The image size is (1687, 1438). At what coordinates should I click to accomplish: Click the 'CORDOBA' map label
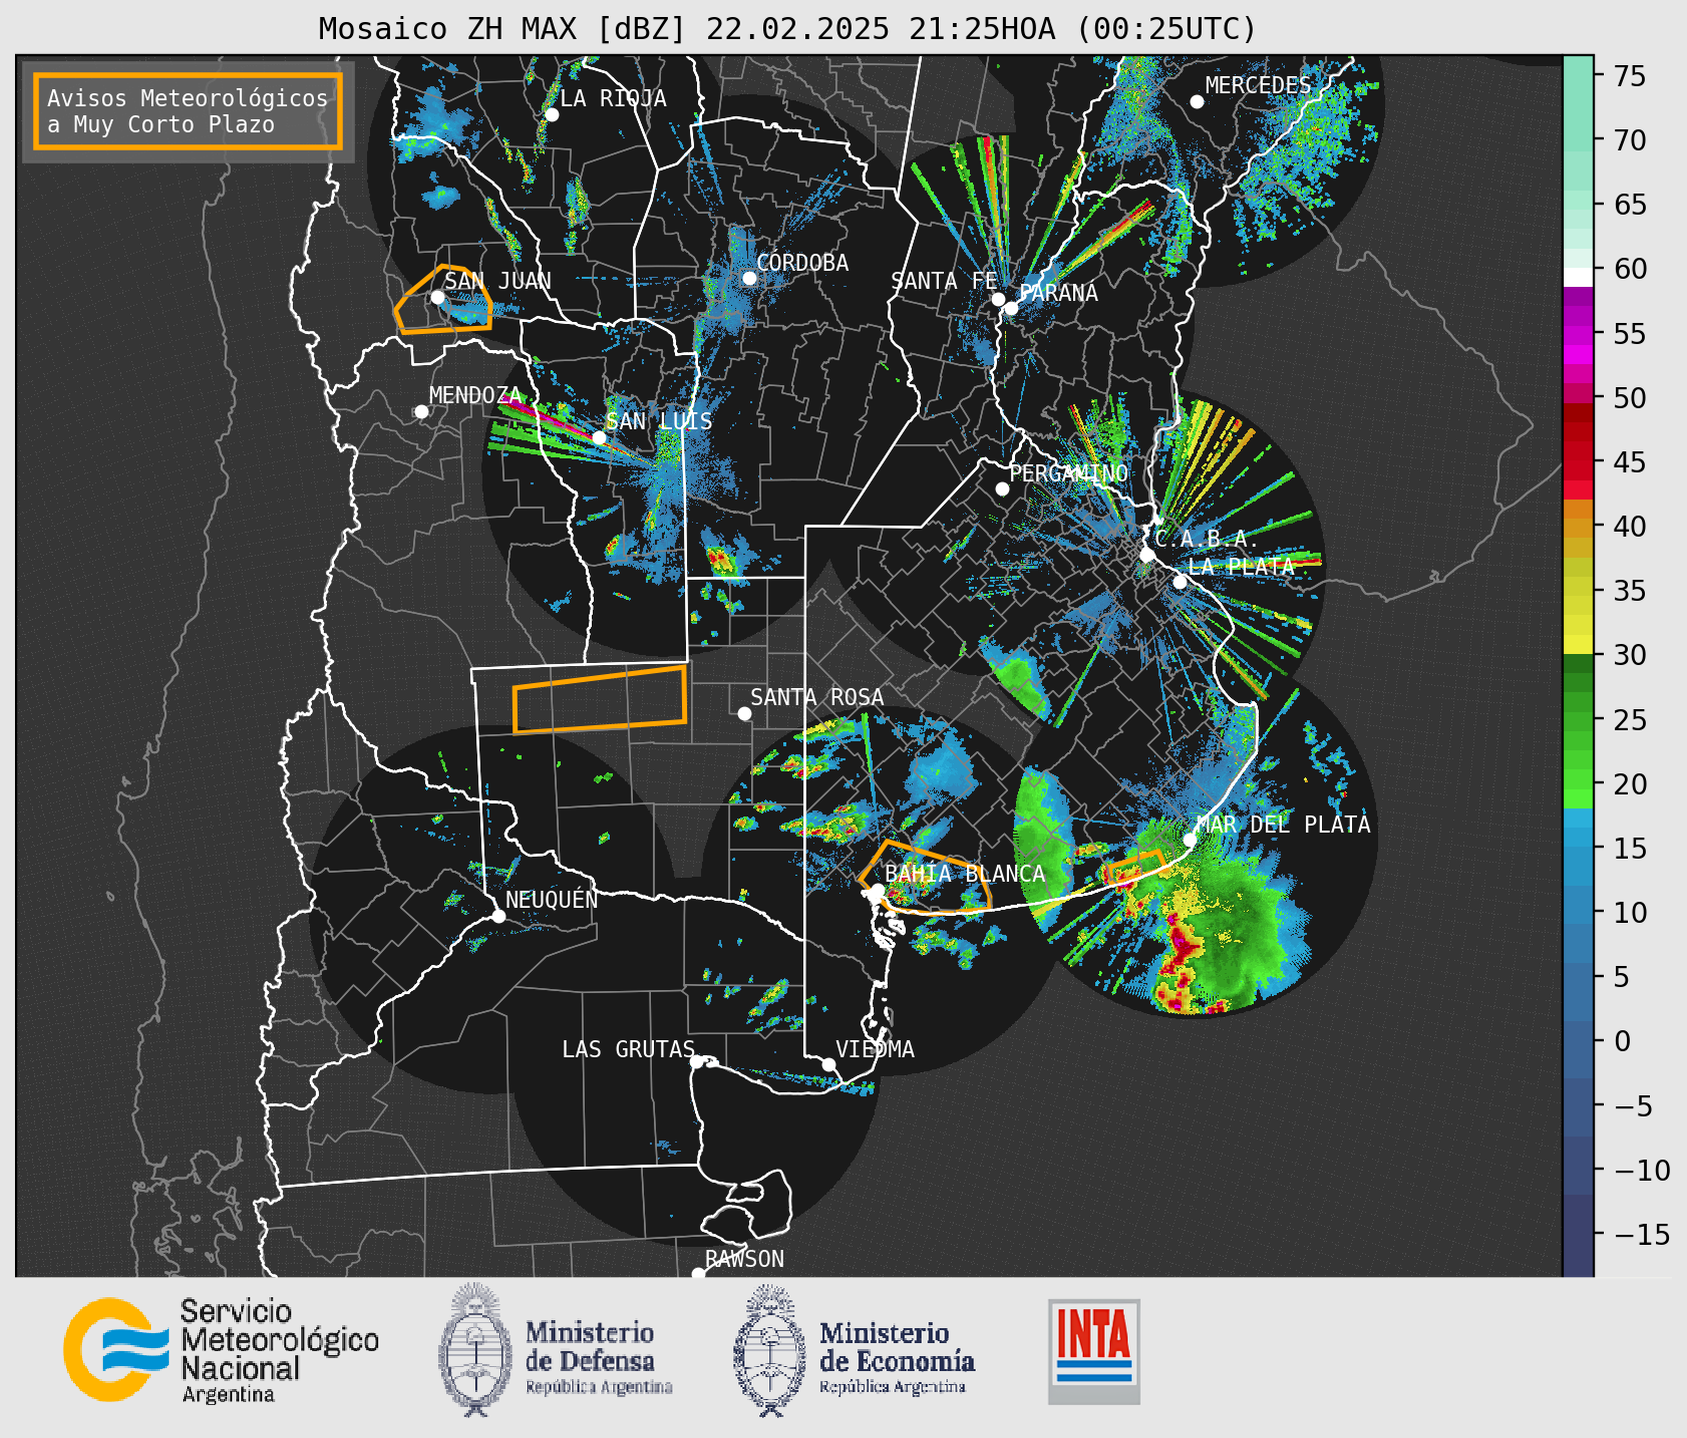click(802, 263)
